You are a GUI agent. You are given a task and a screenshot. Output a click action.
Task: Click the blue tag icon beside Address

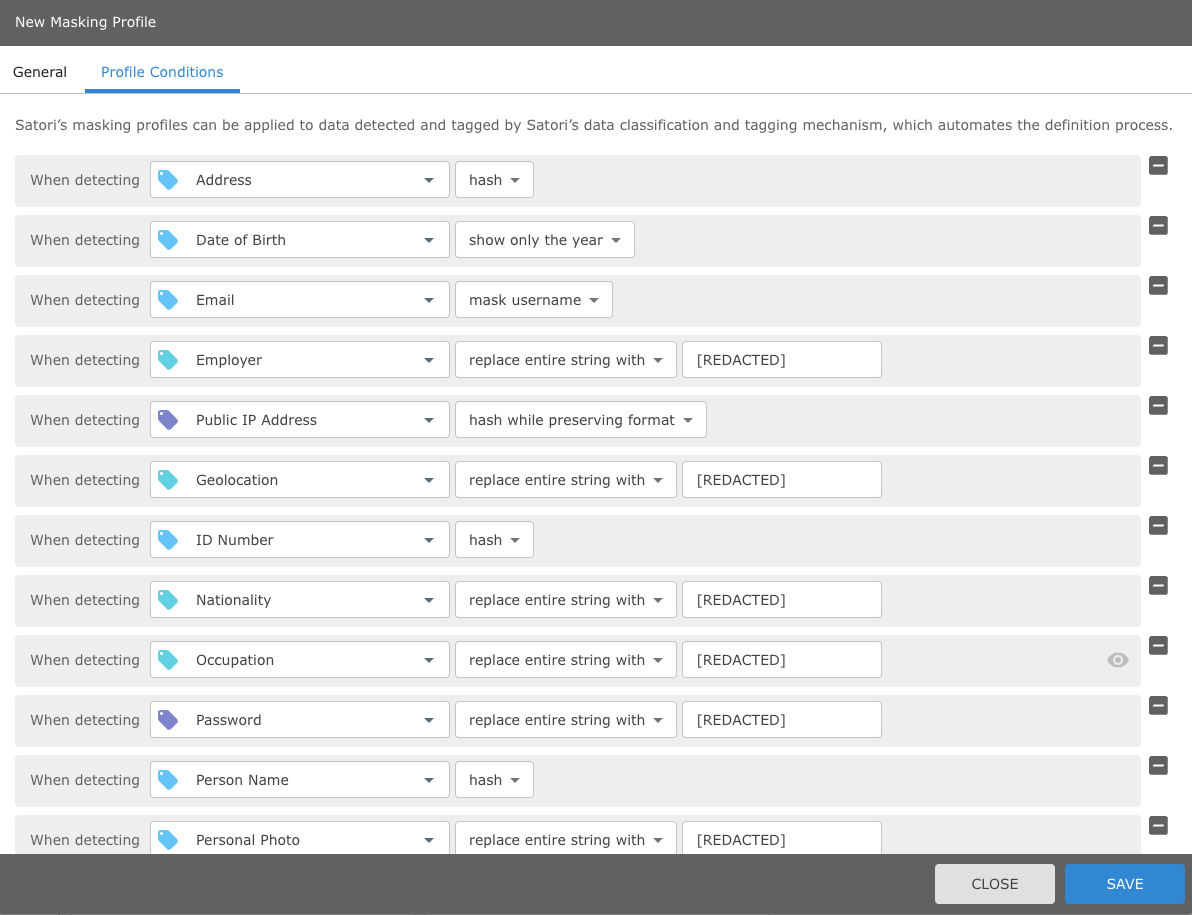168,180
